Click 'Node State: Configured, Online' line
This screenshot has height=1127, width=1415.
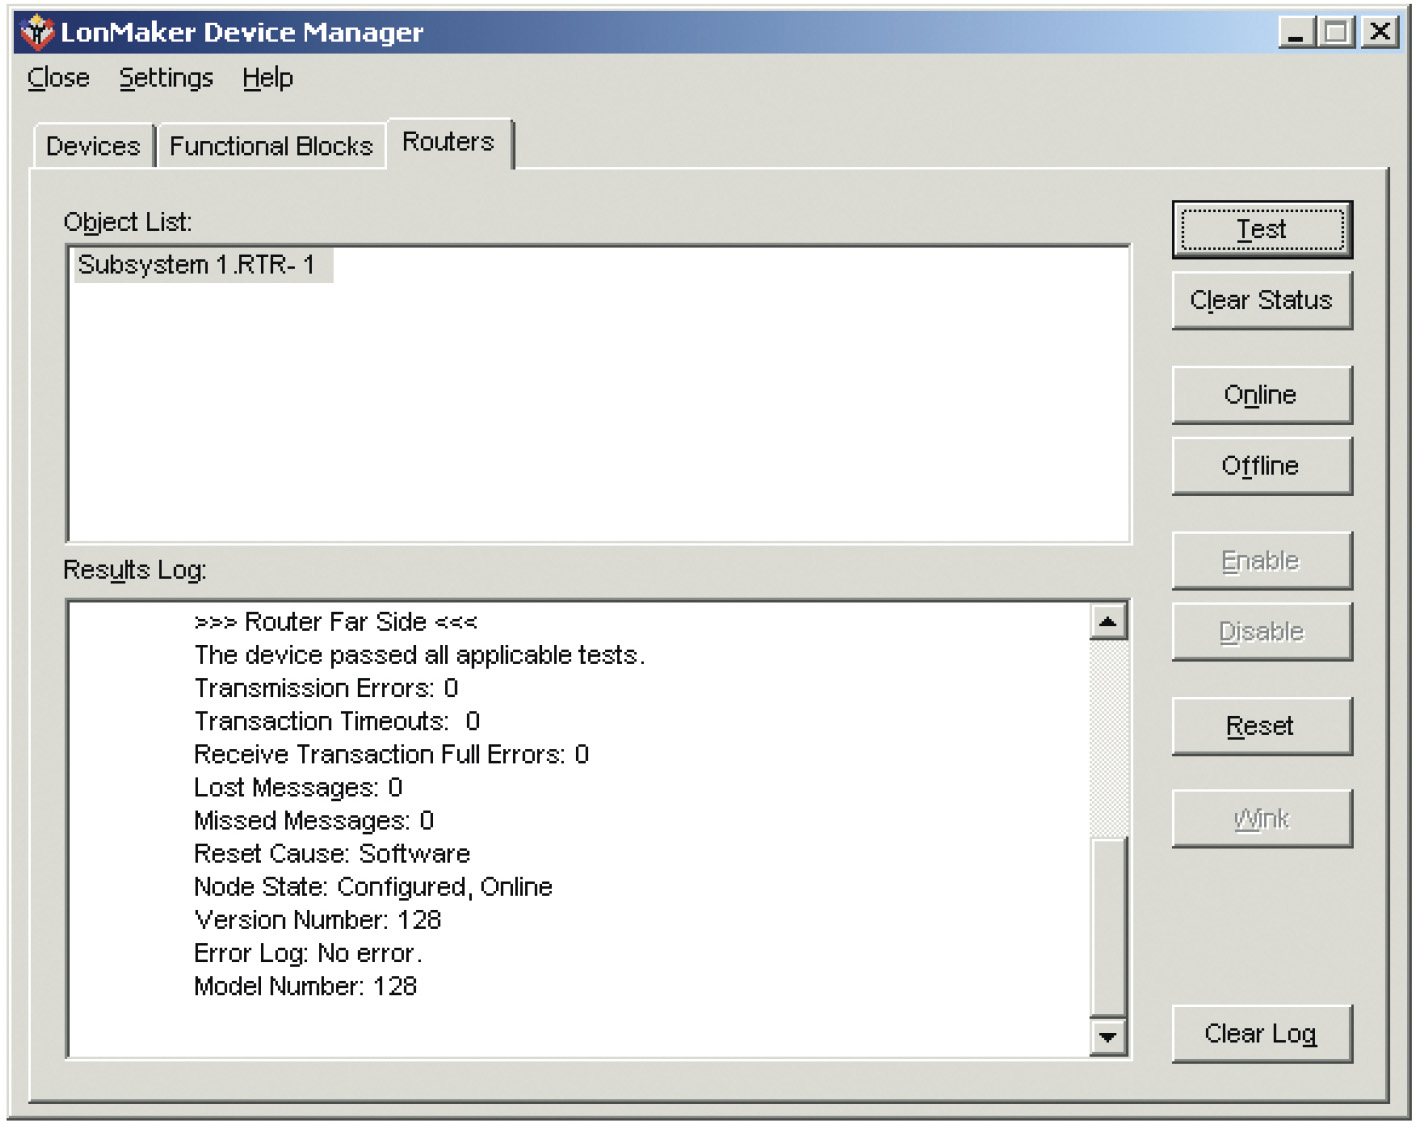point(373,887)
